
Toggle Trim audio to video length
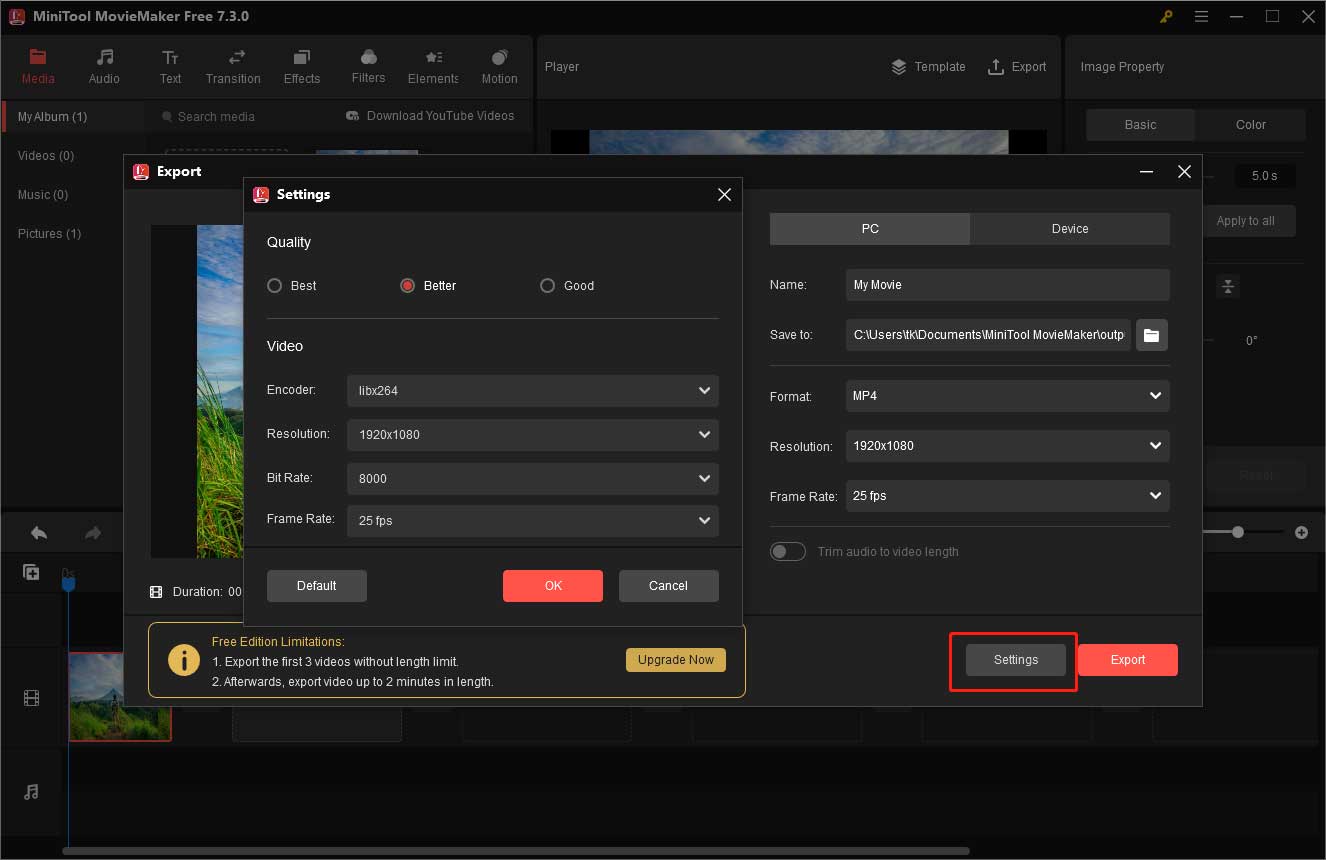coord(788,551)
